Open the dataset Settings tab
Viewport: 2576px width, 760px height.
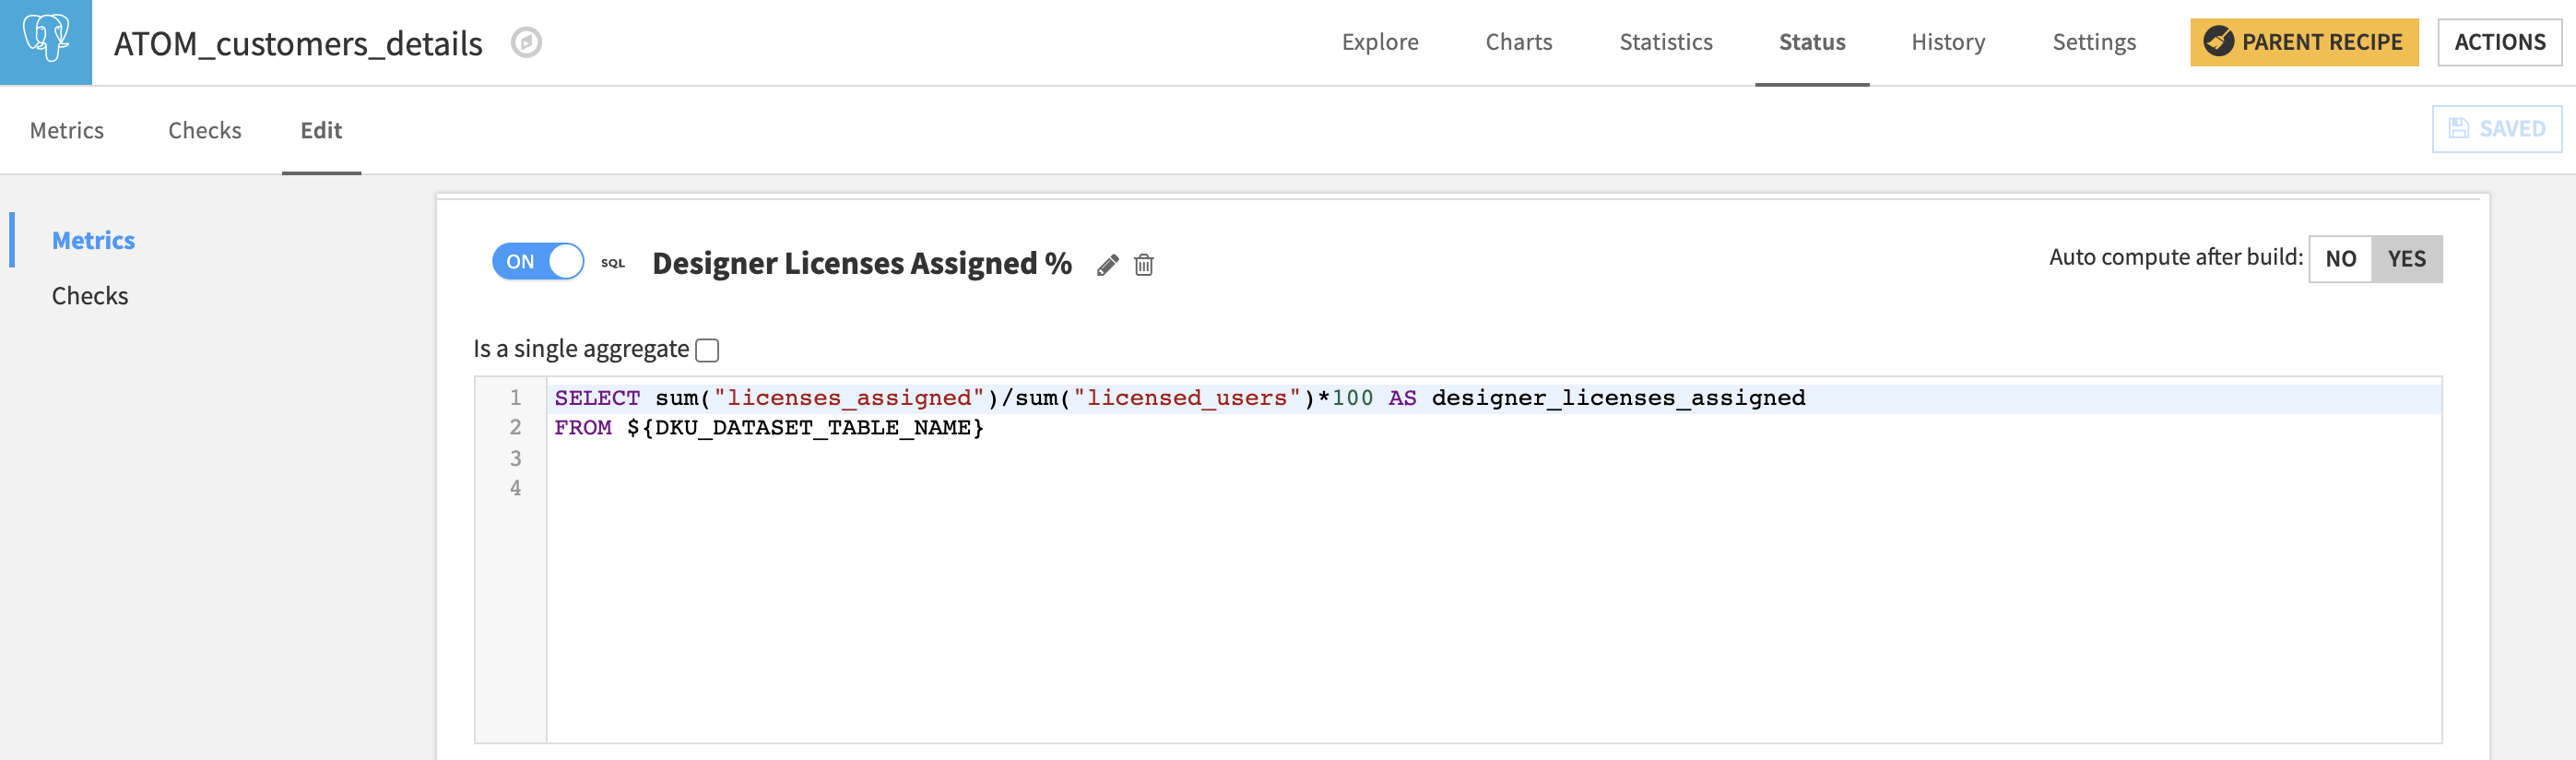[x=2094, y=42]
